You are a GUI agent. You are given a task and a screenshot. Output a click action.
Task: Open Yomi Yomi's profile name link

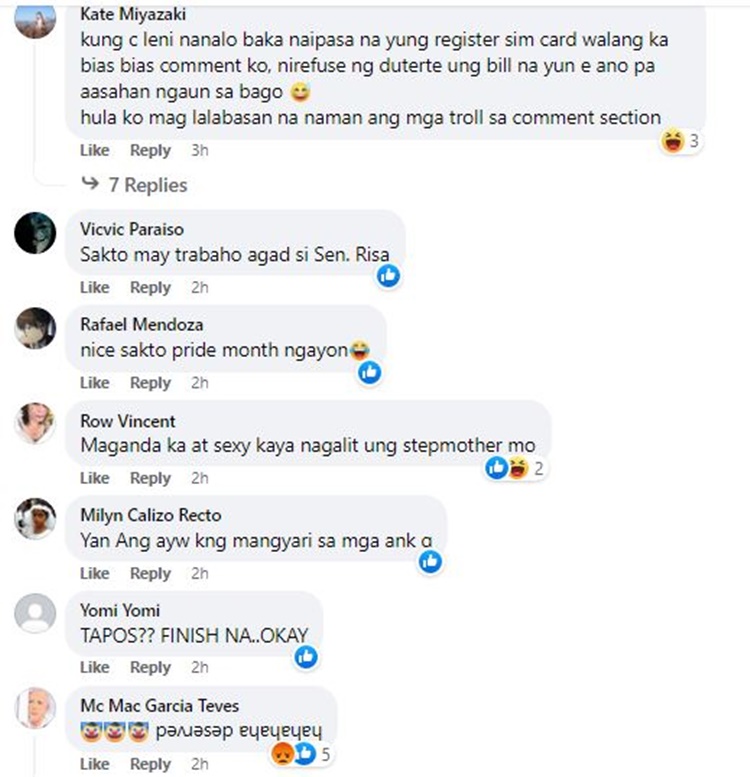click(120, 610)
